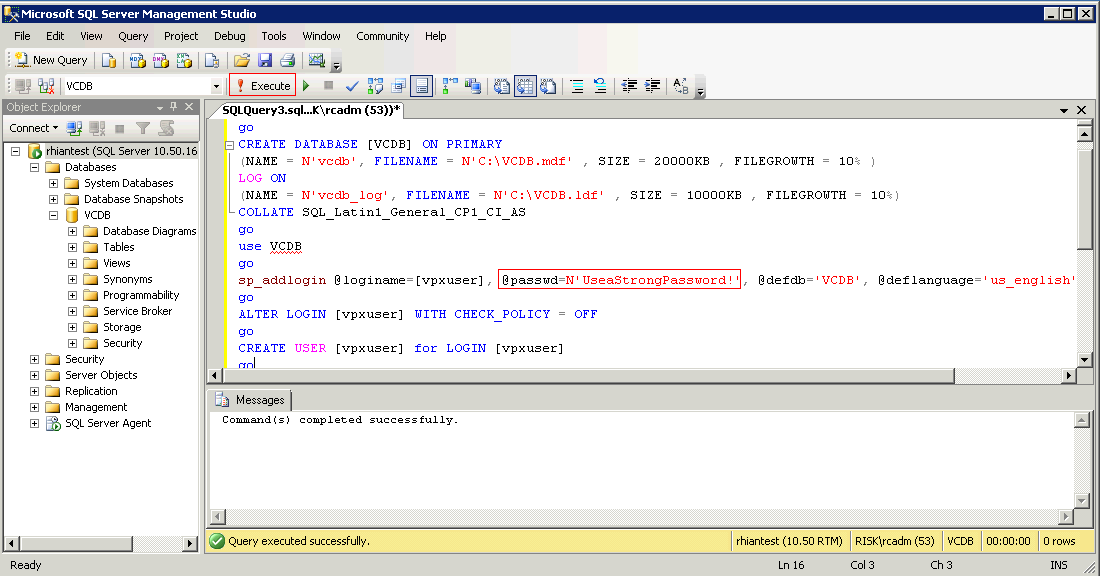Screen dimensions: 1100x576
Task: Switch to the Messages tab
Action: tap(251, 400)
